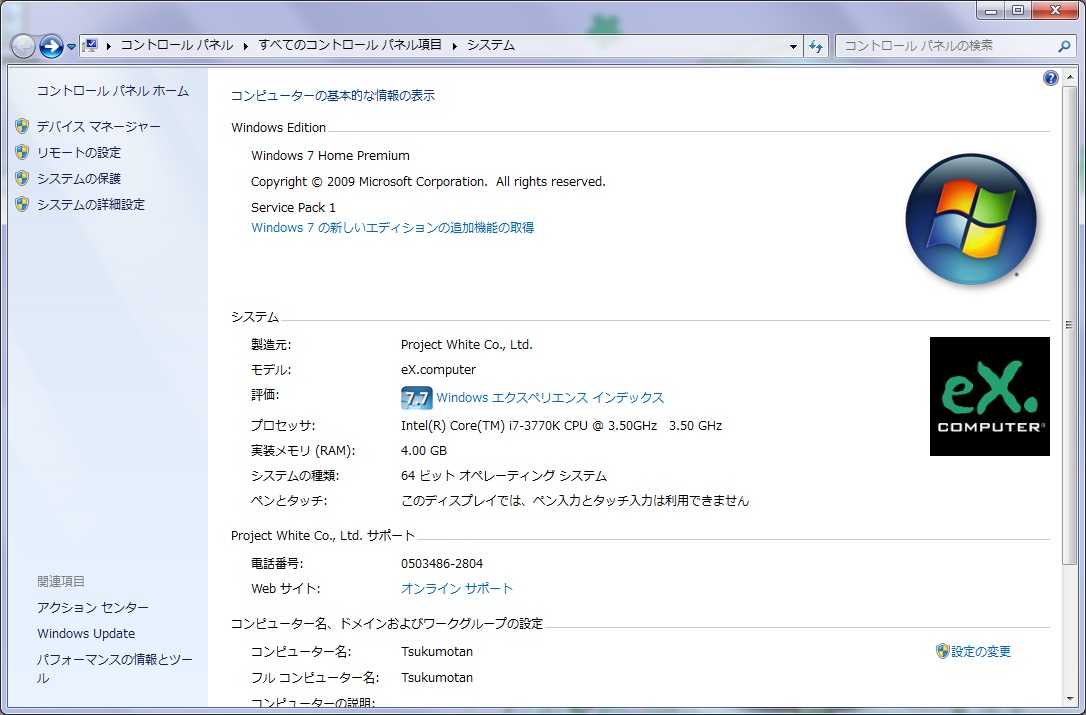
Task: Click in the コントロール パネルの検索 field
Action: 945,46
